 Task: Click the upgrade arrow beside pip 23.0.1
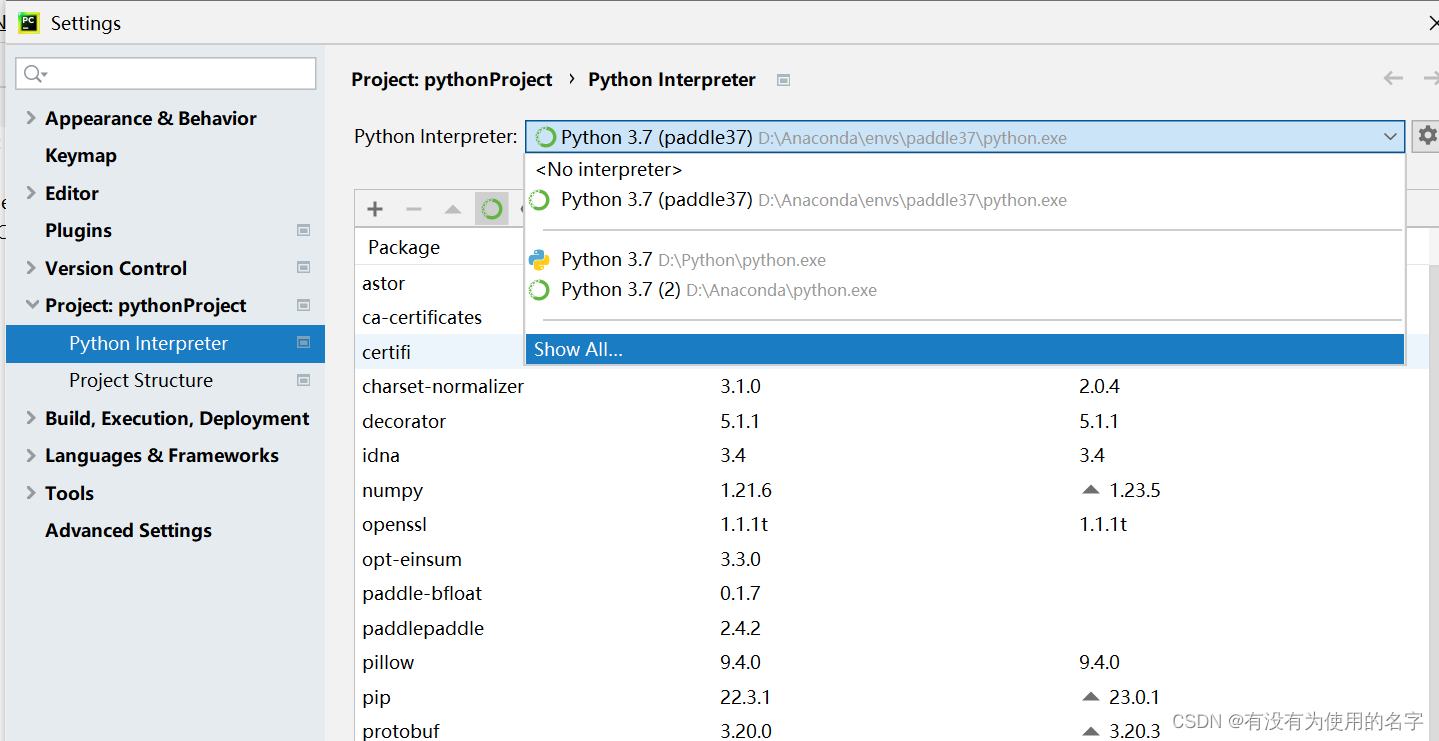coord(1090,697)
